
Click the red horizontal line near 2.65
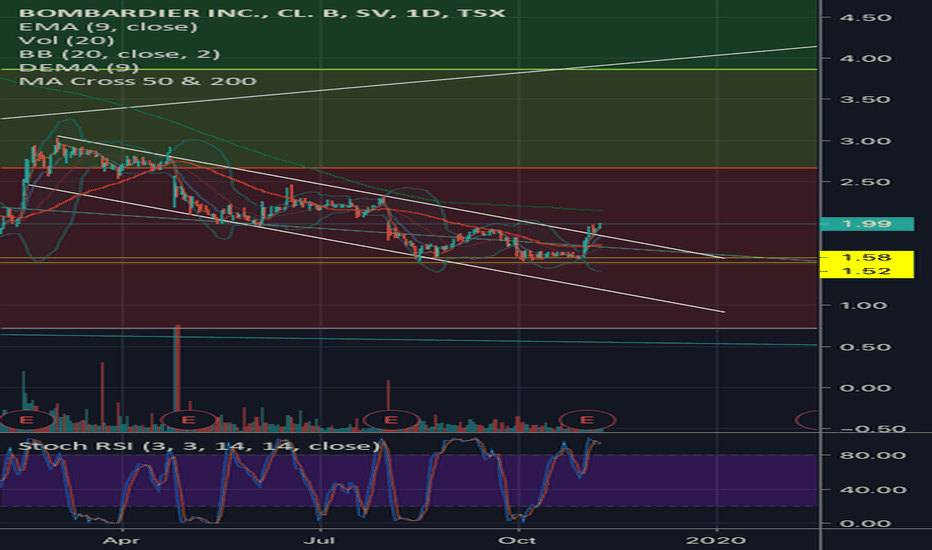409,168
